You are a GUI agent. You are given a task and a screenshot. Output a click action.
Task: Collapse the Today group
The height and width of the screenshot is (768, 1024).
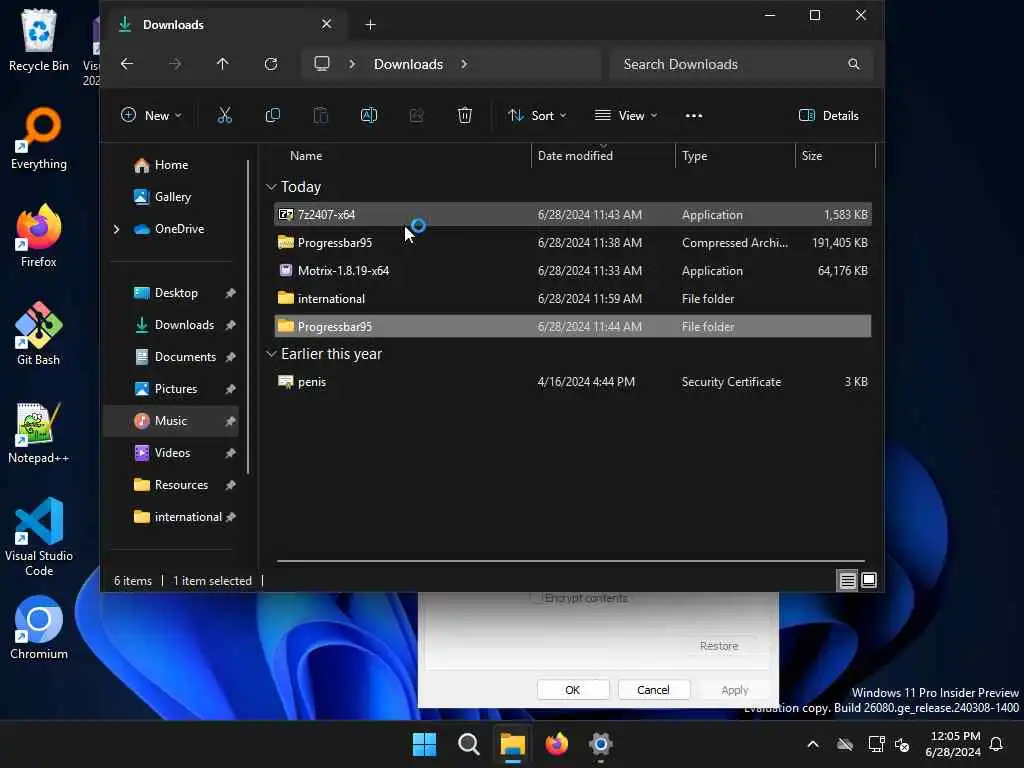coord(271,187)
